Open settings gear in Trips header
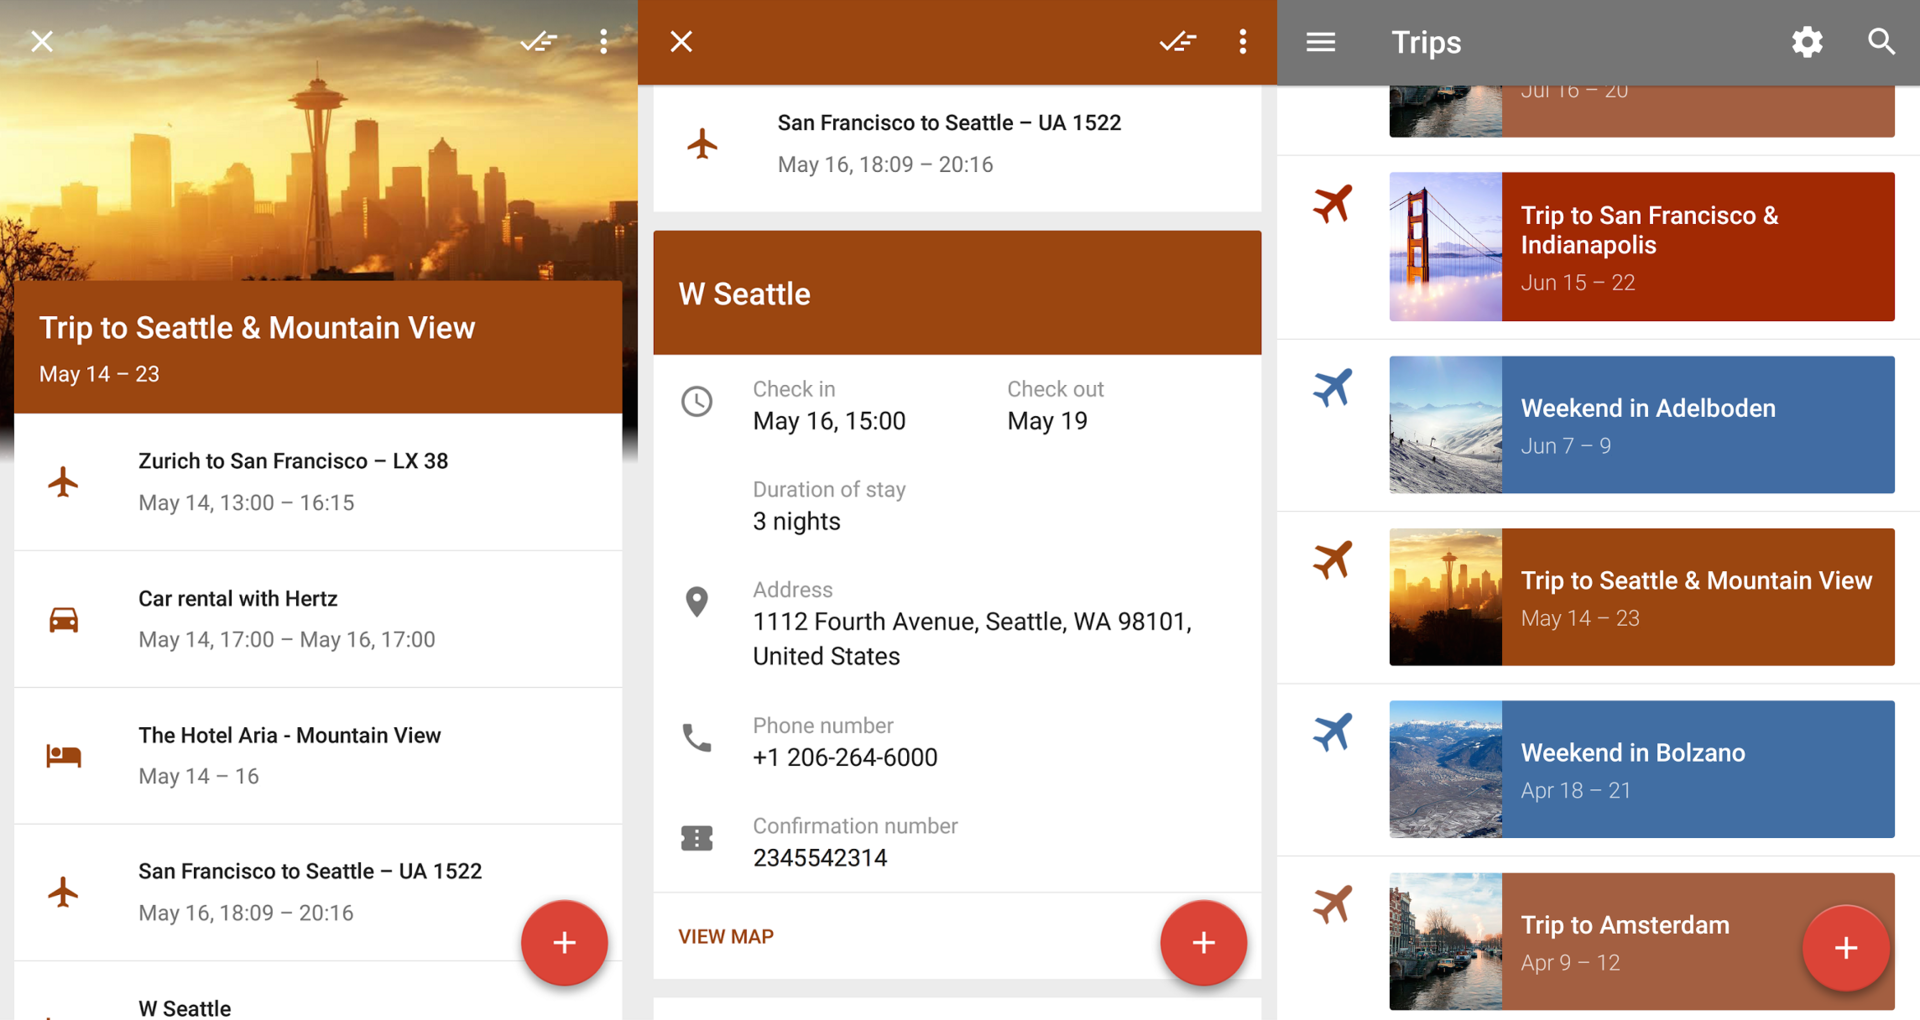Screen dimensions: 1920x1020 coord(1806,42)
